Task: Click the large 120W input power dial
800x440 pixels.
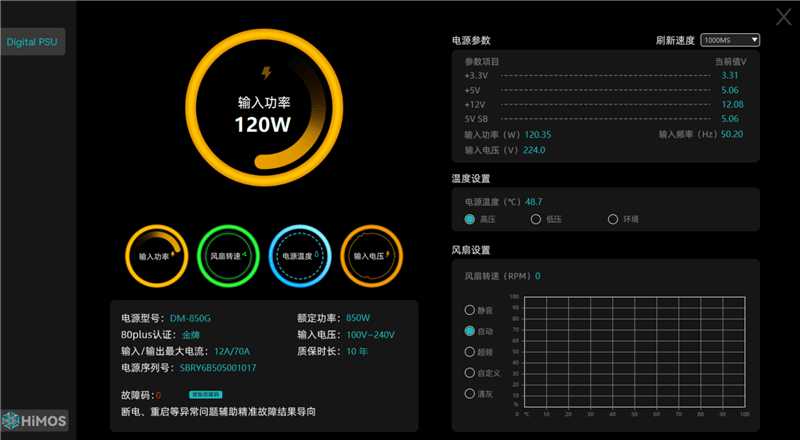Action: click(264, 107)
